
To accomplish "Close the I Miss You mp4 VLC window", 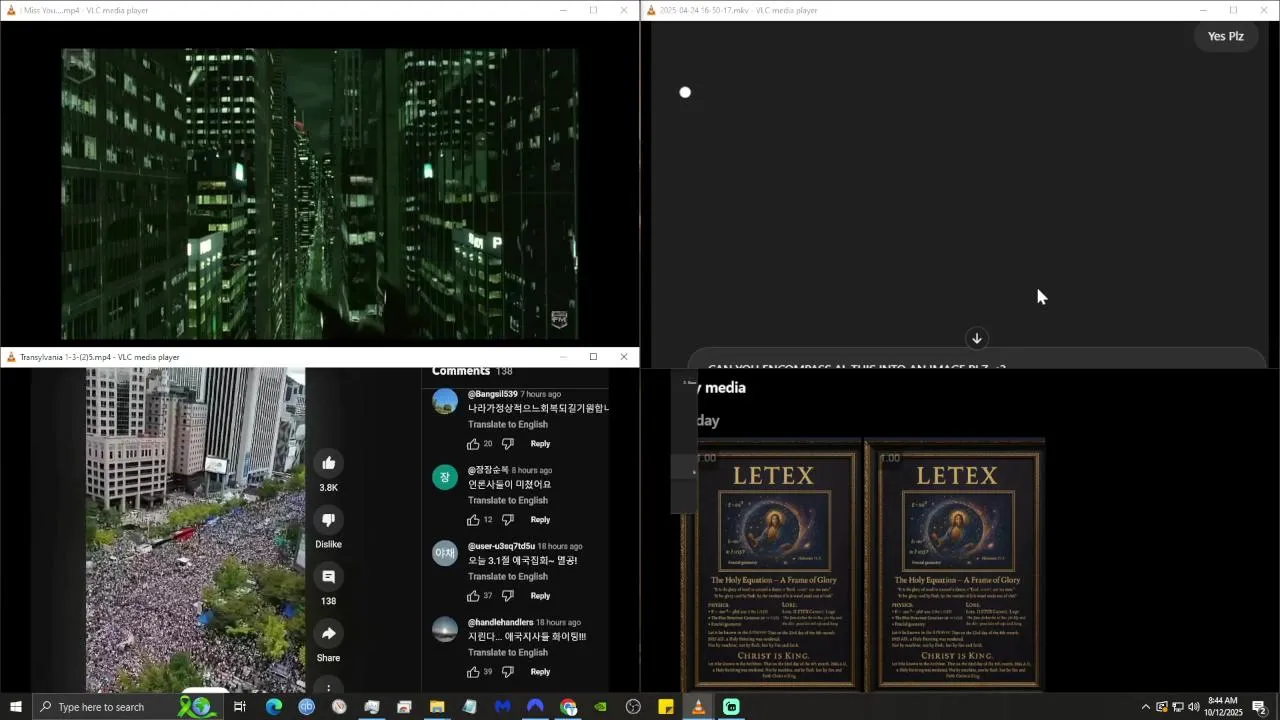I will (624, 10).
